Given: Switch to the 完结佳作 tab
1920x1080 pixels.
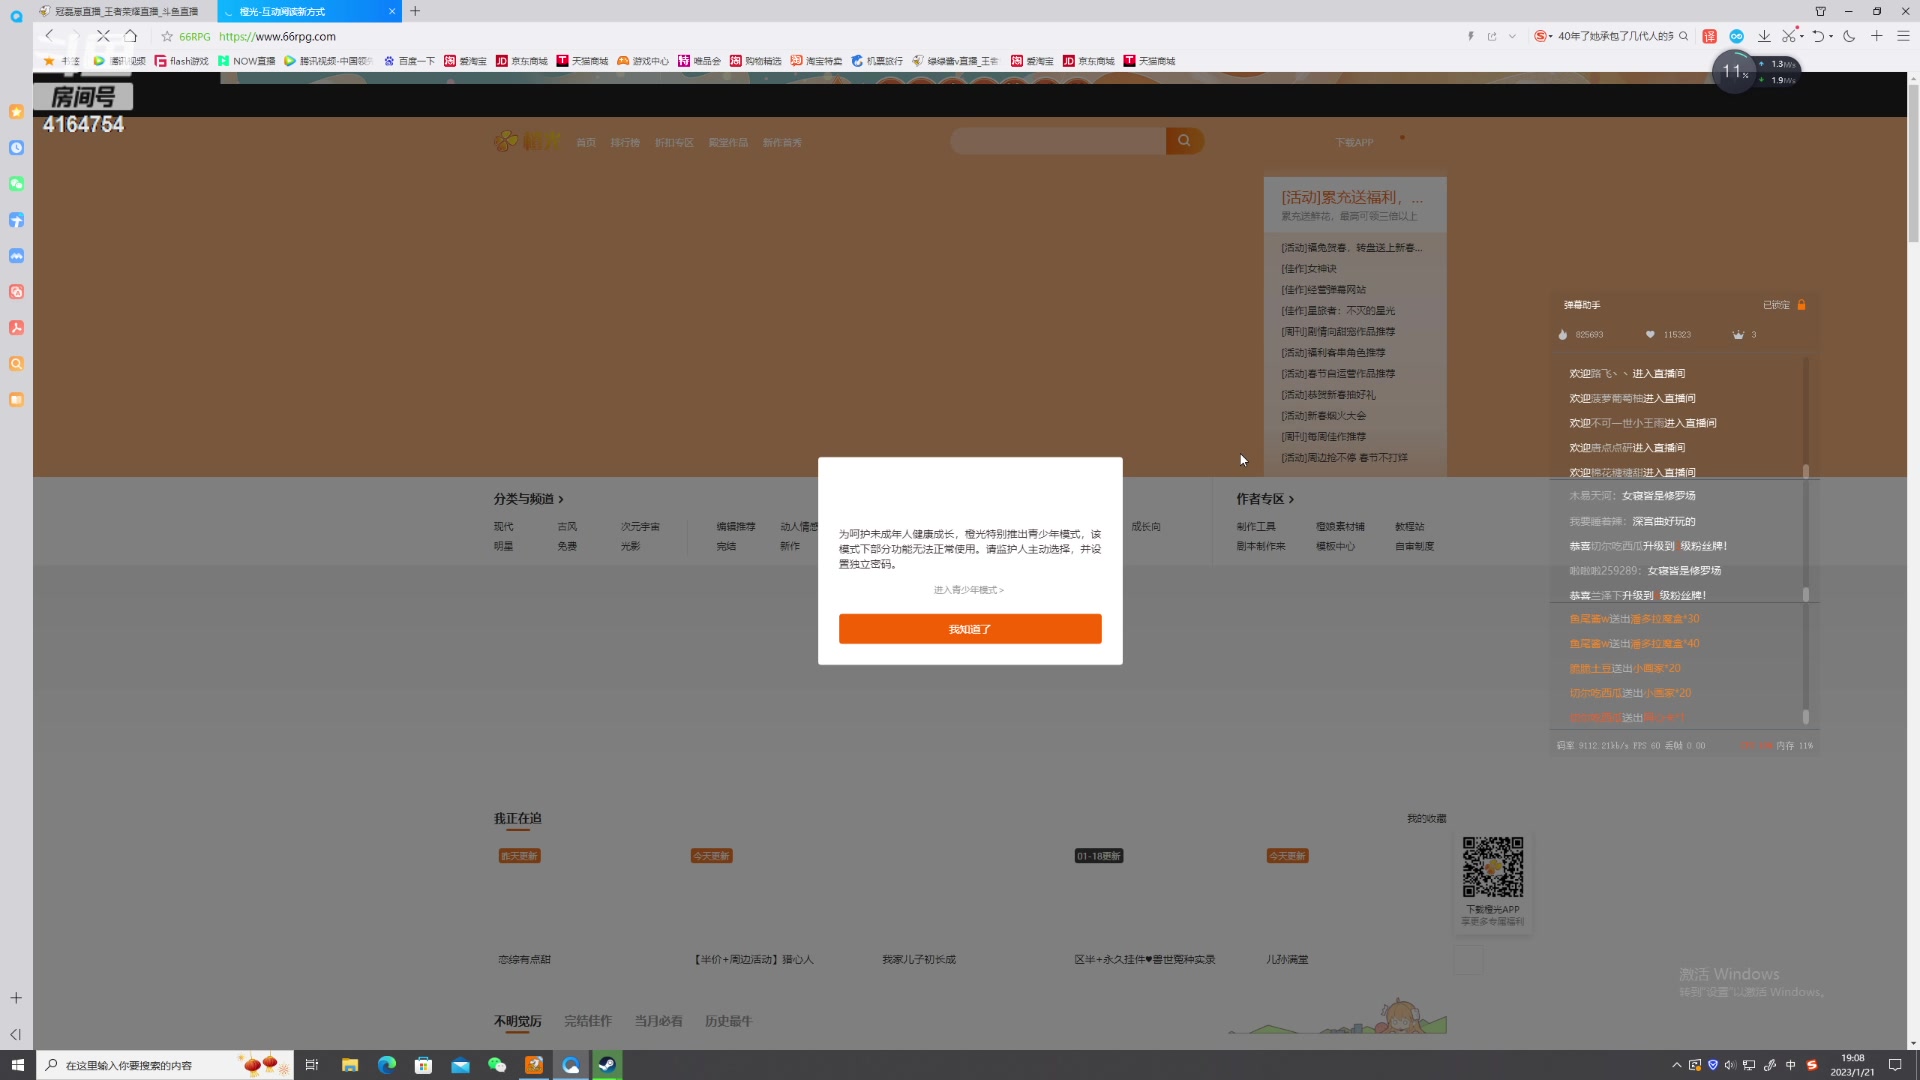Looking at the screenshot, I should (x=588, y=1021).
